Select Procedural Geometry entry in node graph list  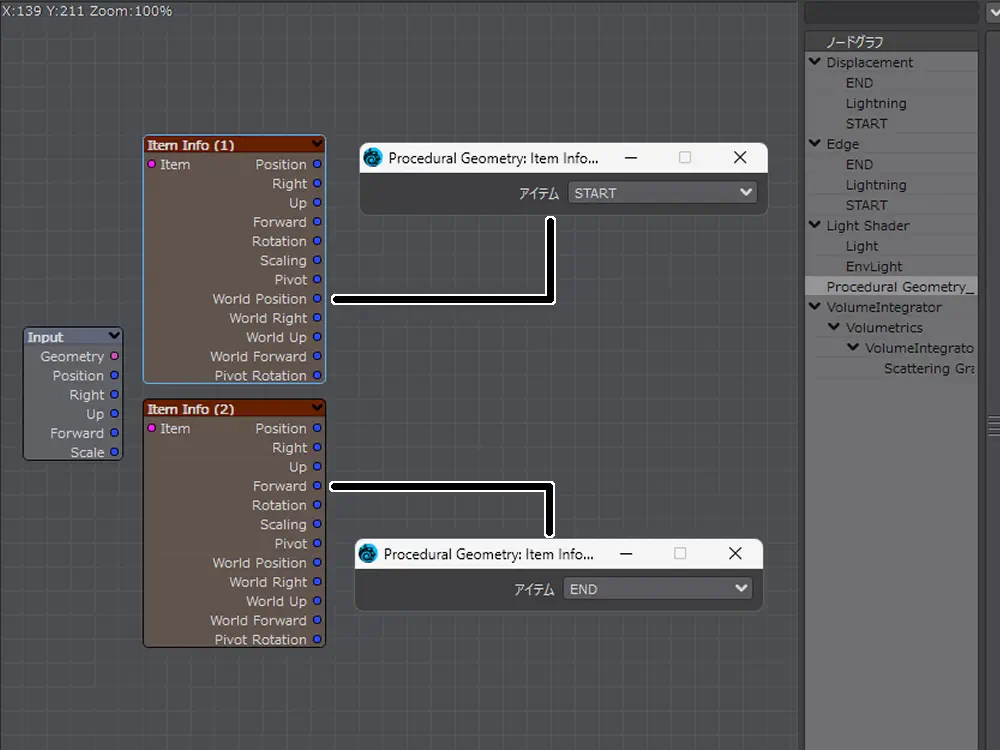click(898, 287)
